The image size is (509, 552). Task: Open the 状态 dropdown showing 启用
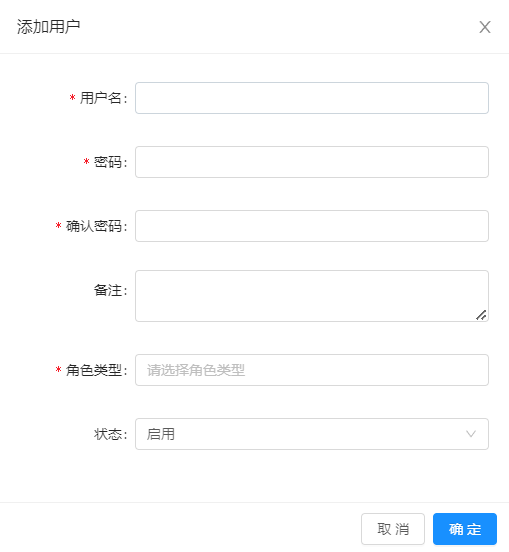(x=312, y=434)
